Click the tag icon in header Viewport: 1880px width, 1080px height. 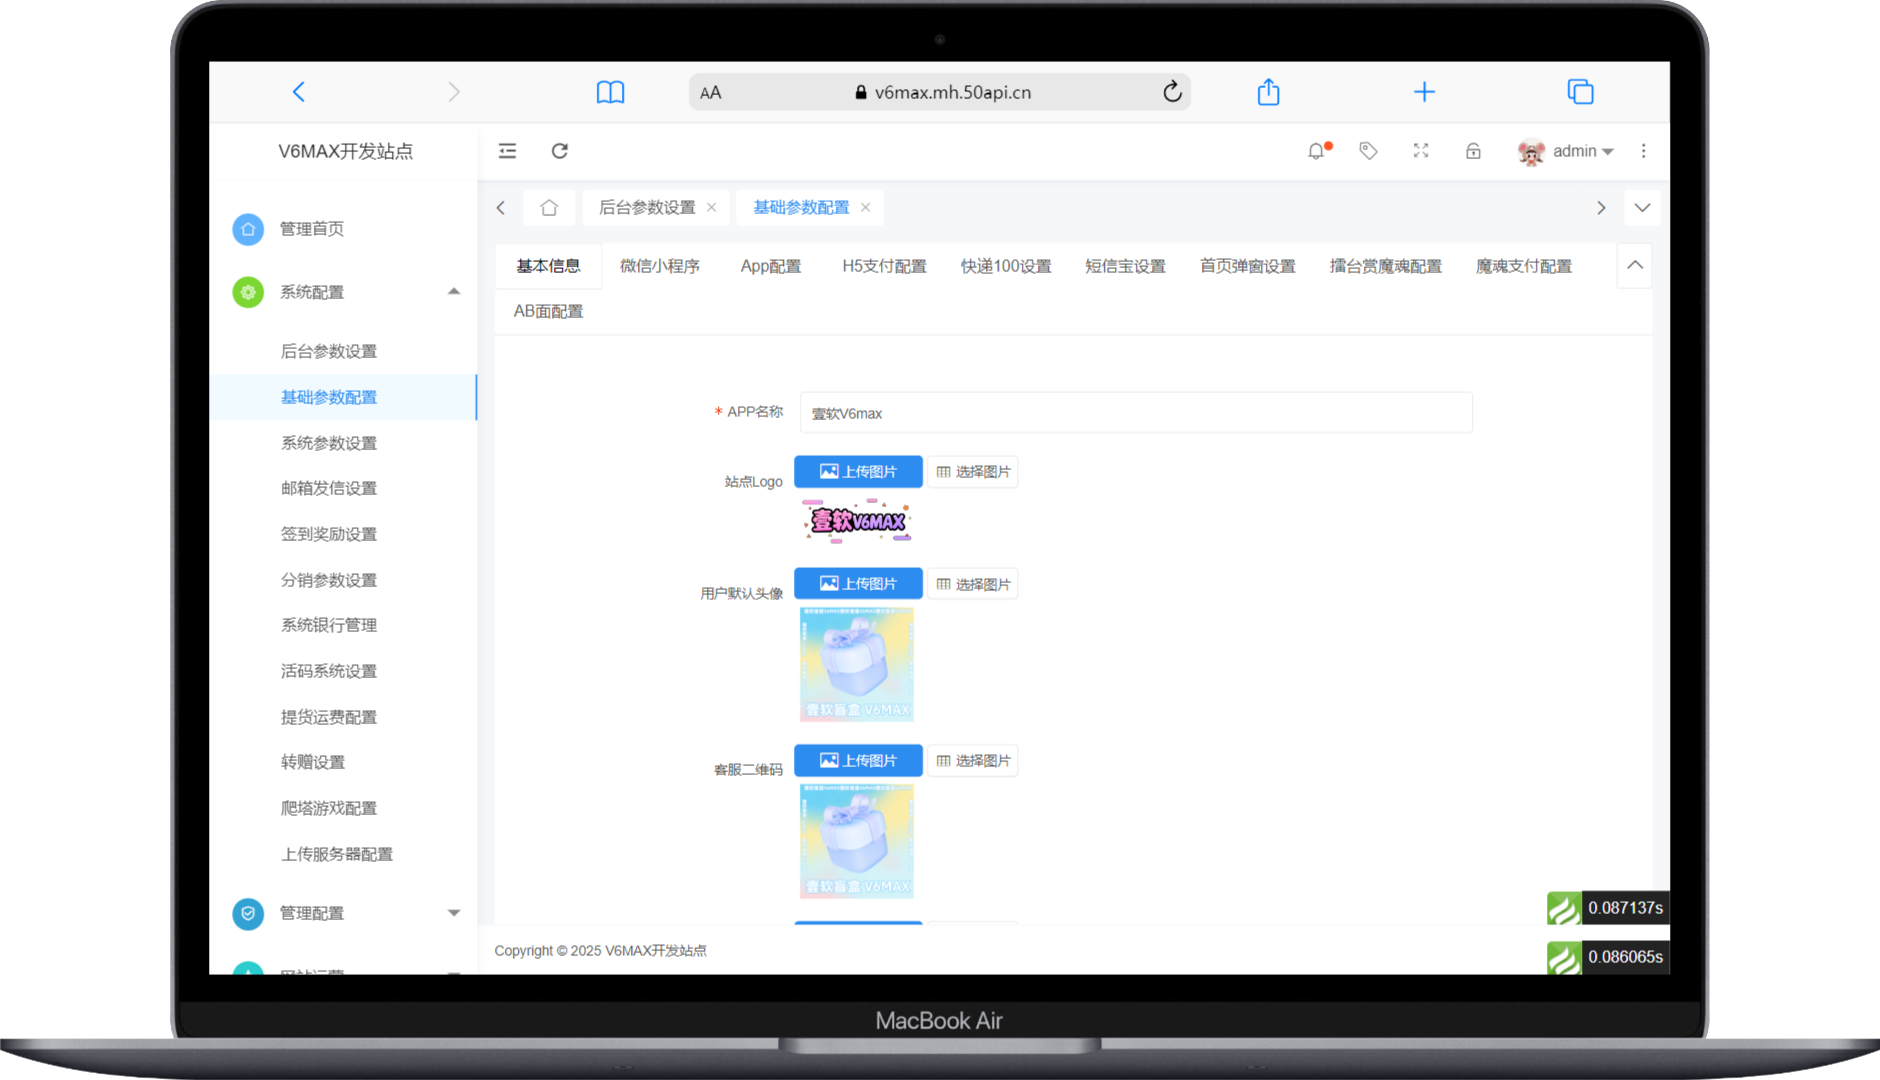(1367, 151)
